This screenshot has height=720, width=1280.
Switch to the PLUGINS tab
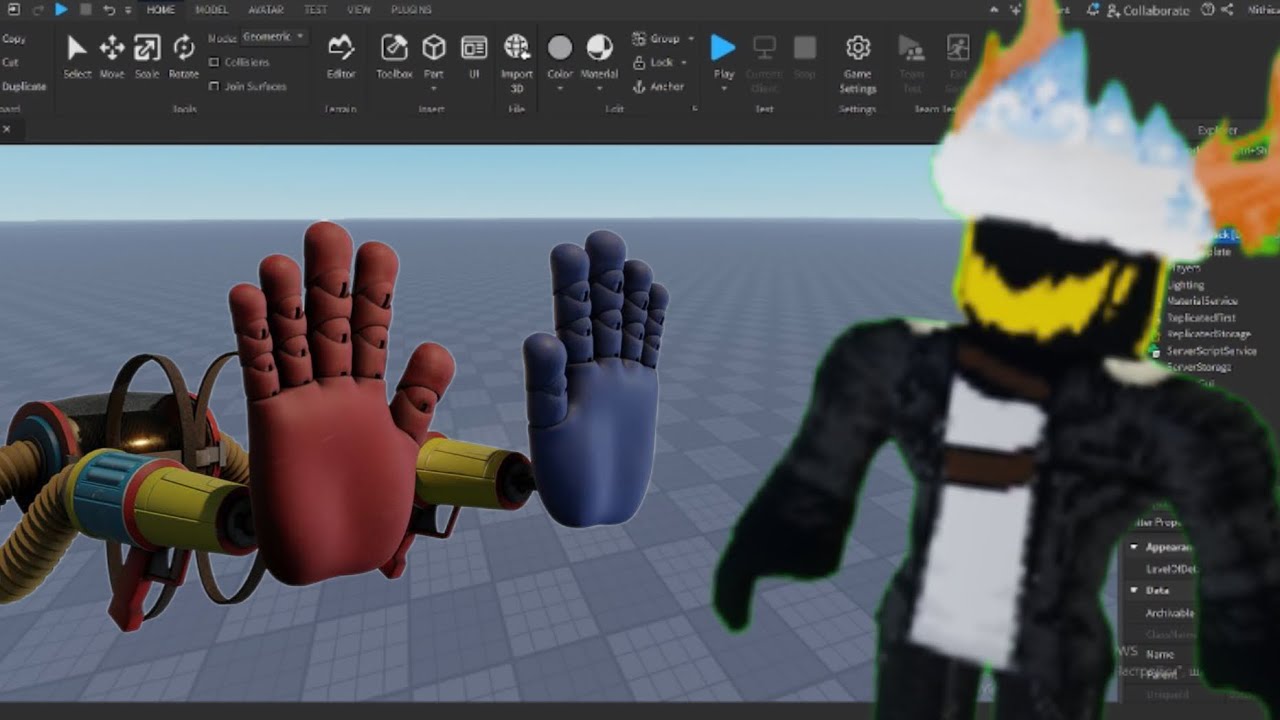click(412, 9)
